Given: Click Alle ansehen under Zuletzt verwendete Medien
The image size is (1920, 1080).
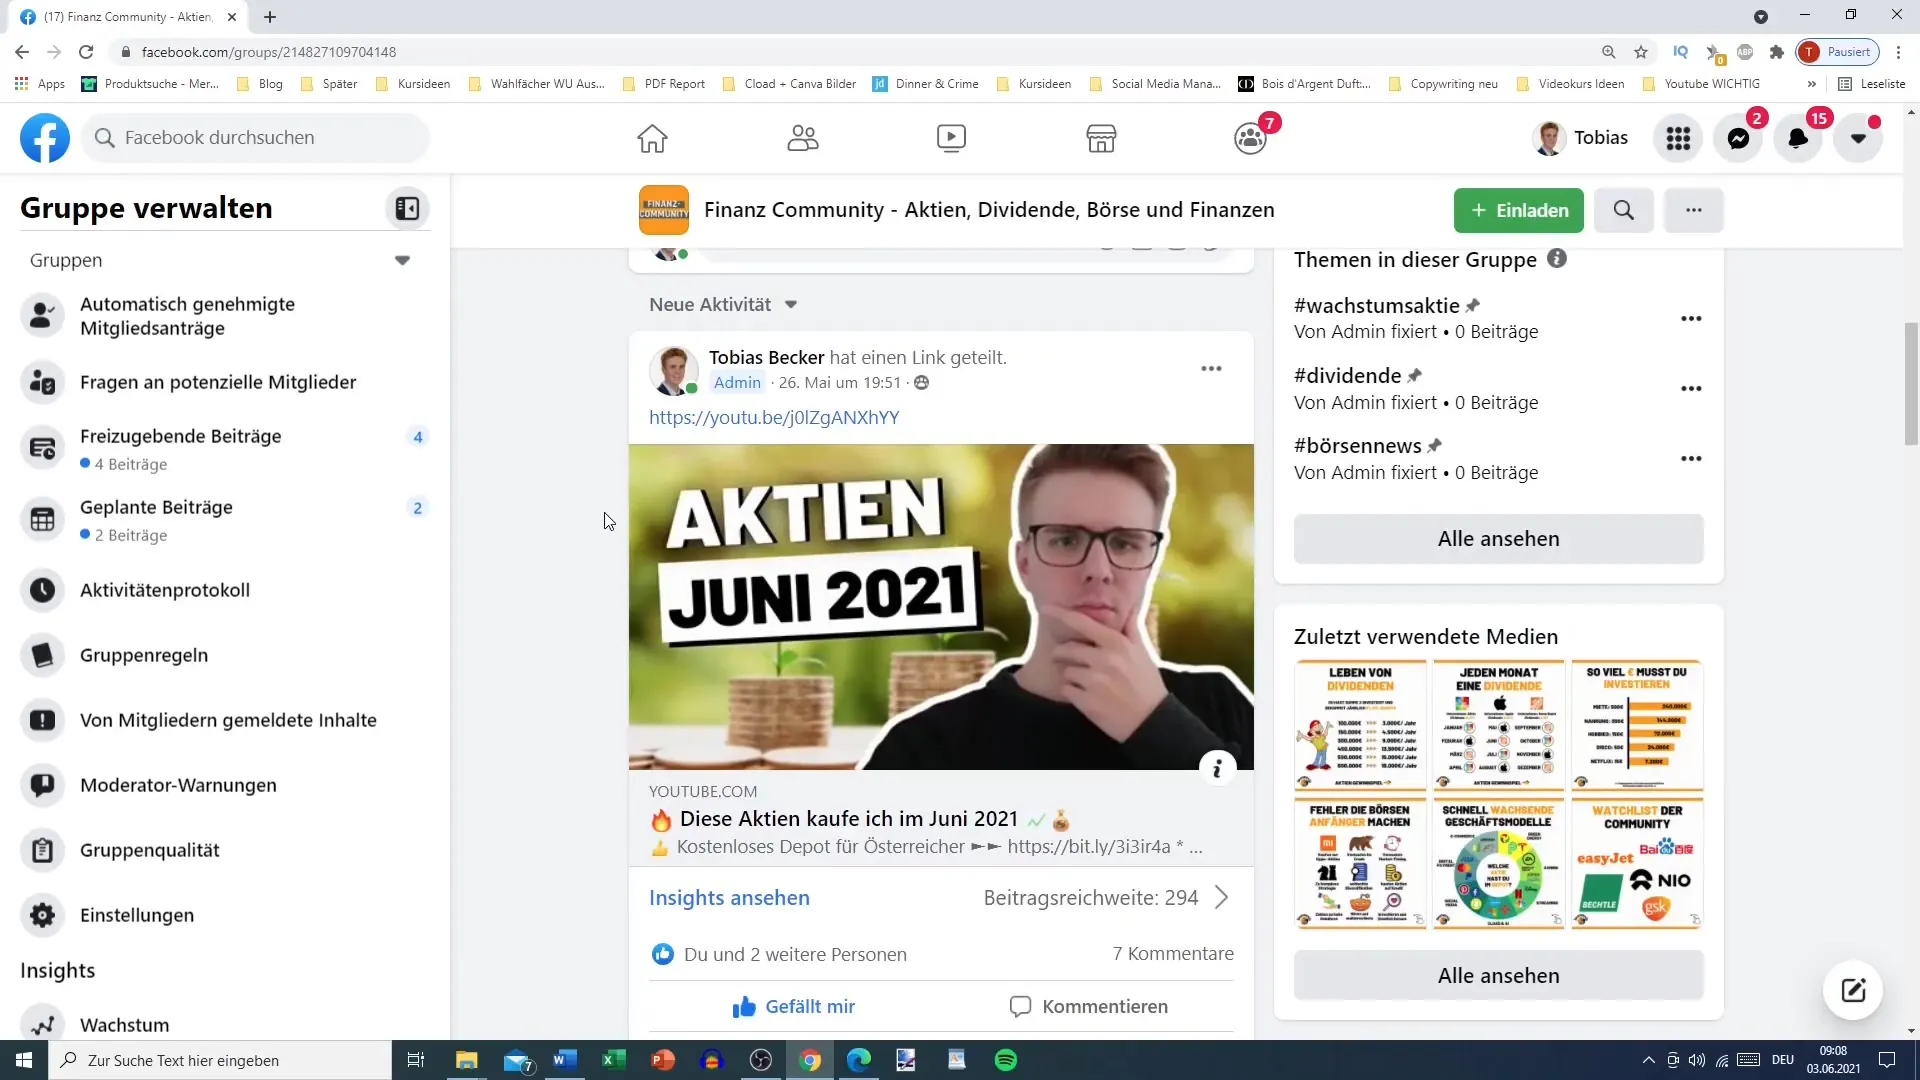Looking at the screenshot, I should click(x=1498, y=976).
